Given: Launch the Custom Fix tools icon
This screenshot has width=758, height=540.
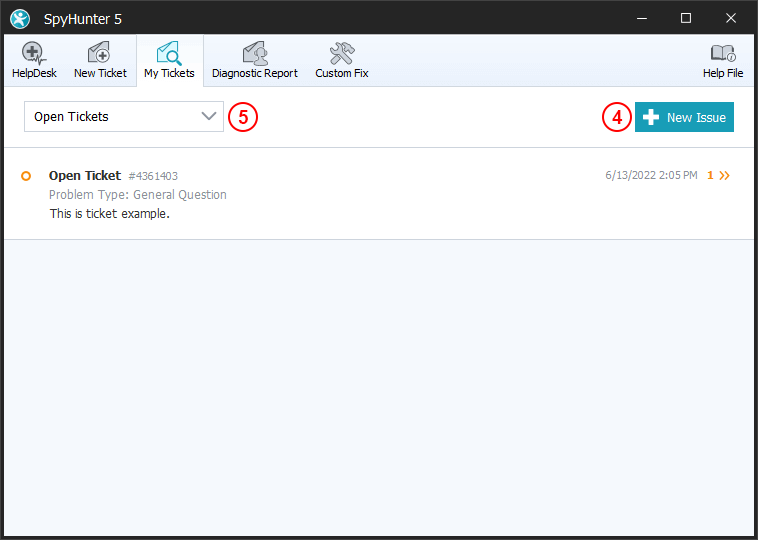Looking at the screenshot, I should coord(341,53).
